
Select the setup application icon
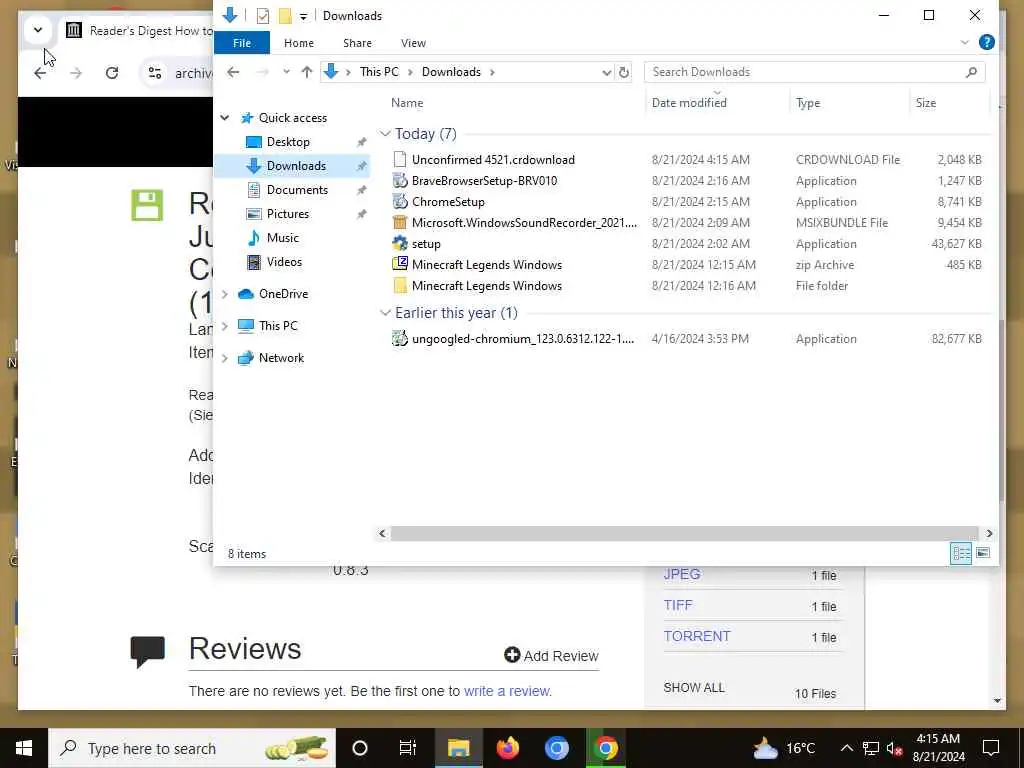point(400,243)
